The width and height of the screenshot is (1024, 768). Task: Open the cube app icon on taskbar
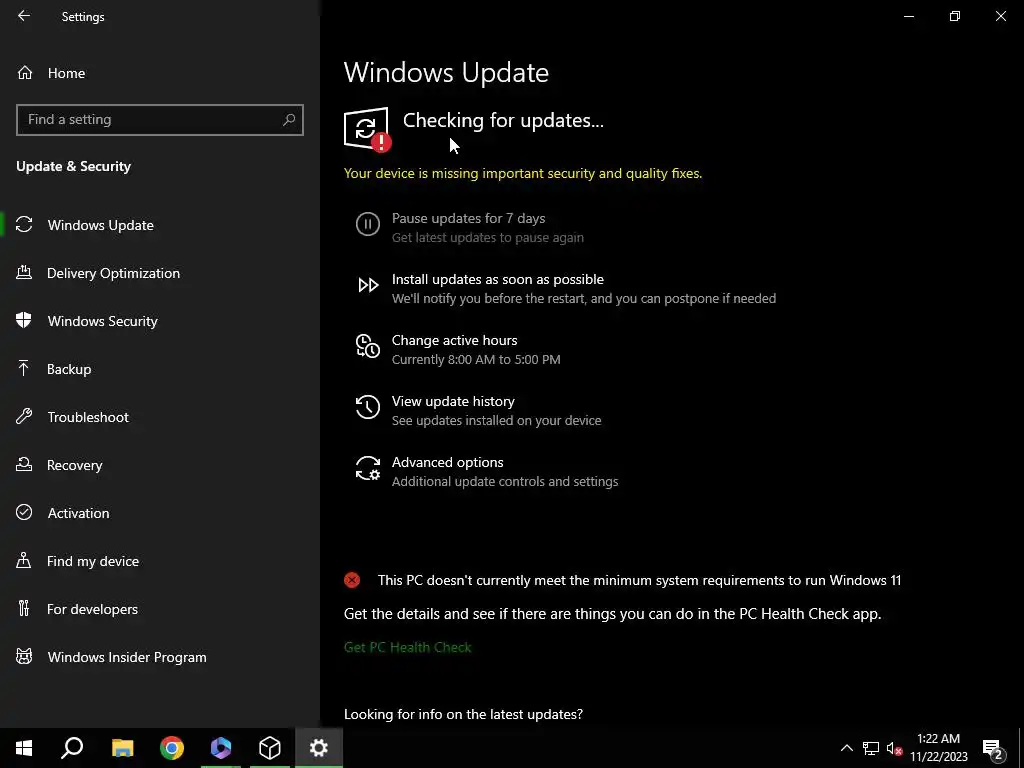pos(270,748)
